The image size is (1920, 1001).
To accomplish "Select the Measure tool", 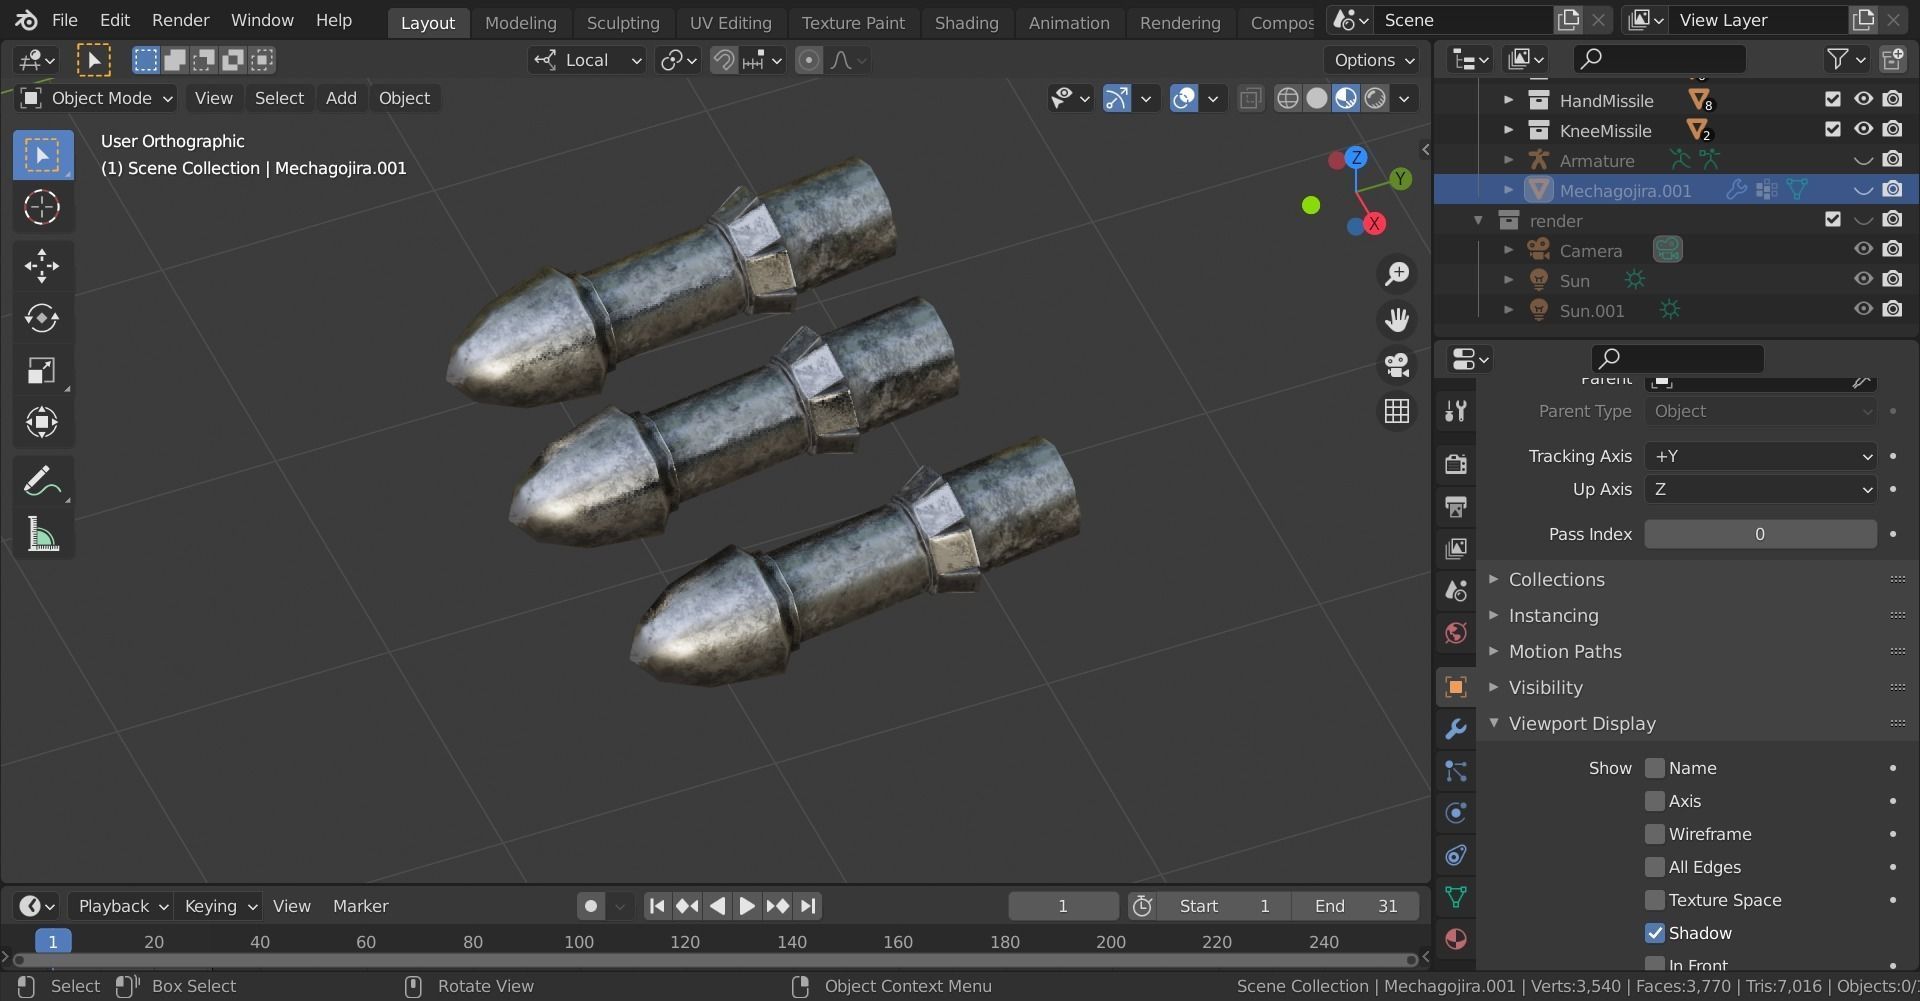I will click(x=42, y=535).
